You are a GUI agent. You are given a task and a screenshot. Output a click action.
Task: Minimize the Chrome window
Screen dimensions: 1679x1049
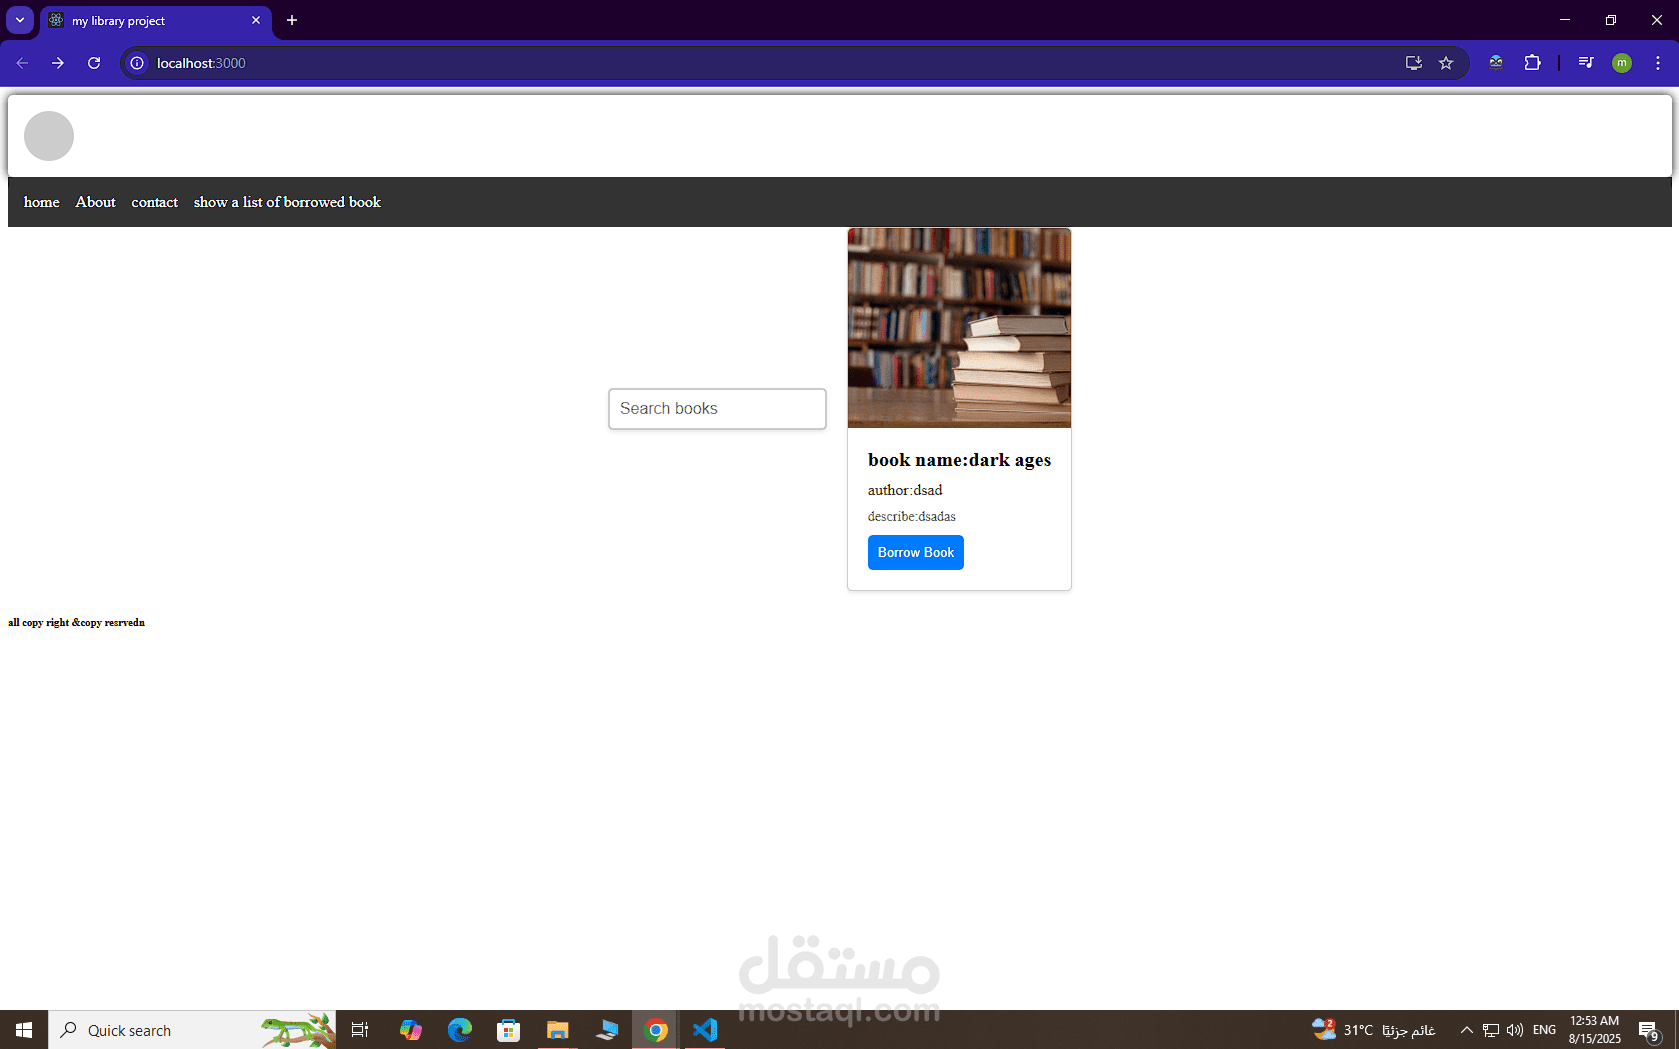(1565, 20)
